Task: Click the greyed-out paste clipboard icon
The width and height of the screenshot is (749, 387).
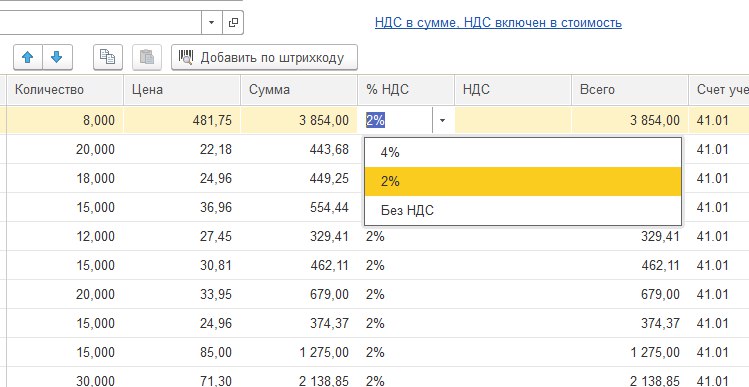Action: pos(147,57)
